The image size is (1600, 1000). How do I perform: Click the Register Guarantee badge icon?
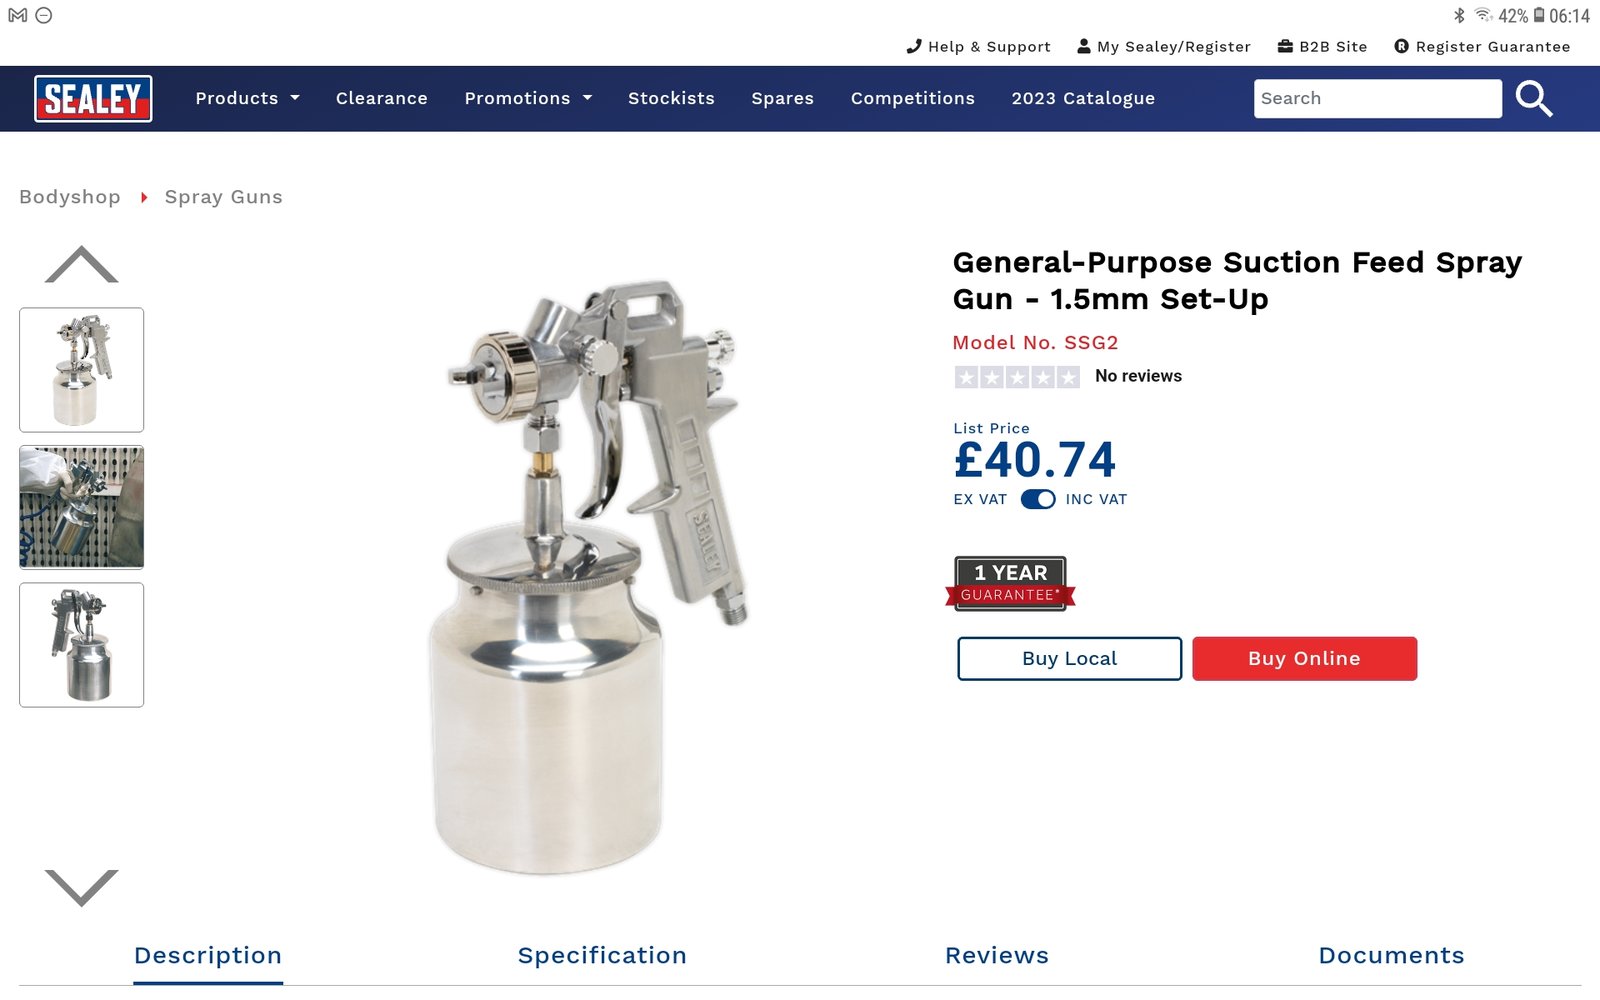[1401, 46]
